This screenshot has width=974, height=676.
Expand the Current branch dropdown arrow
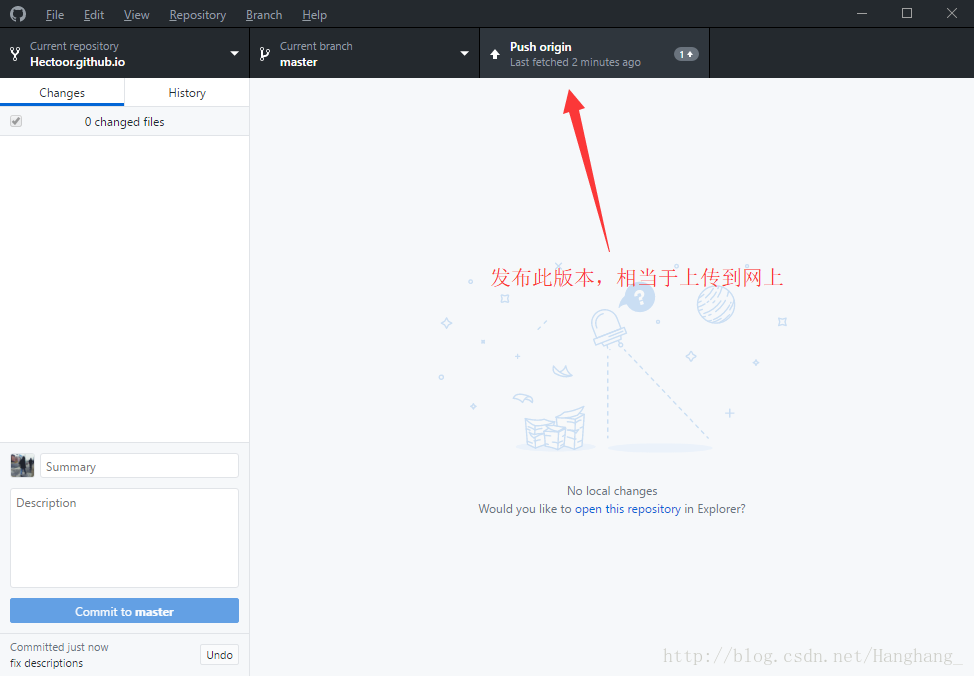(x=464, y=53)
